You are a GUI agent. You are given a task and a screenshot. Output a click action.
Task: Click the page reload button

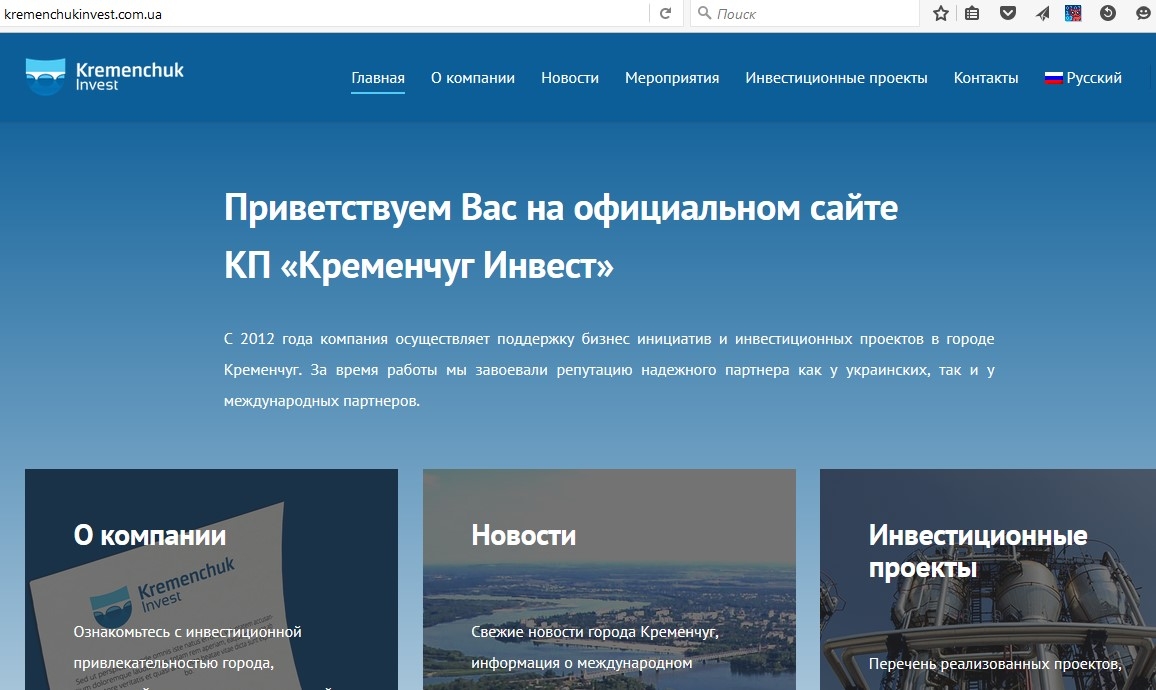665,14
